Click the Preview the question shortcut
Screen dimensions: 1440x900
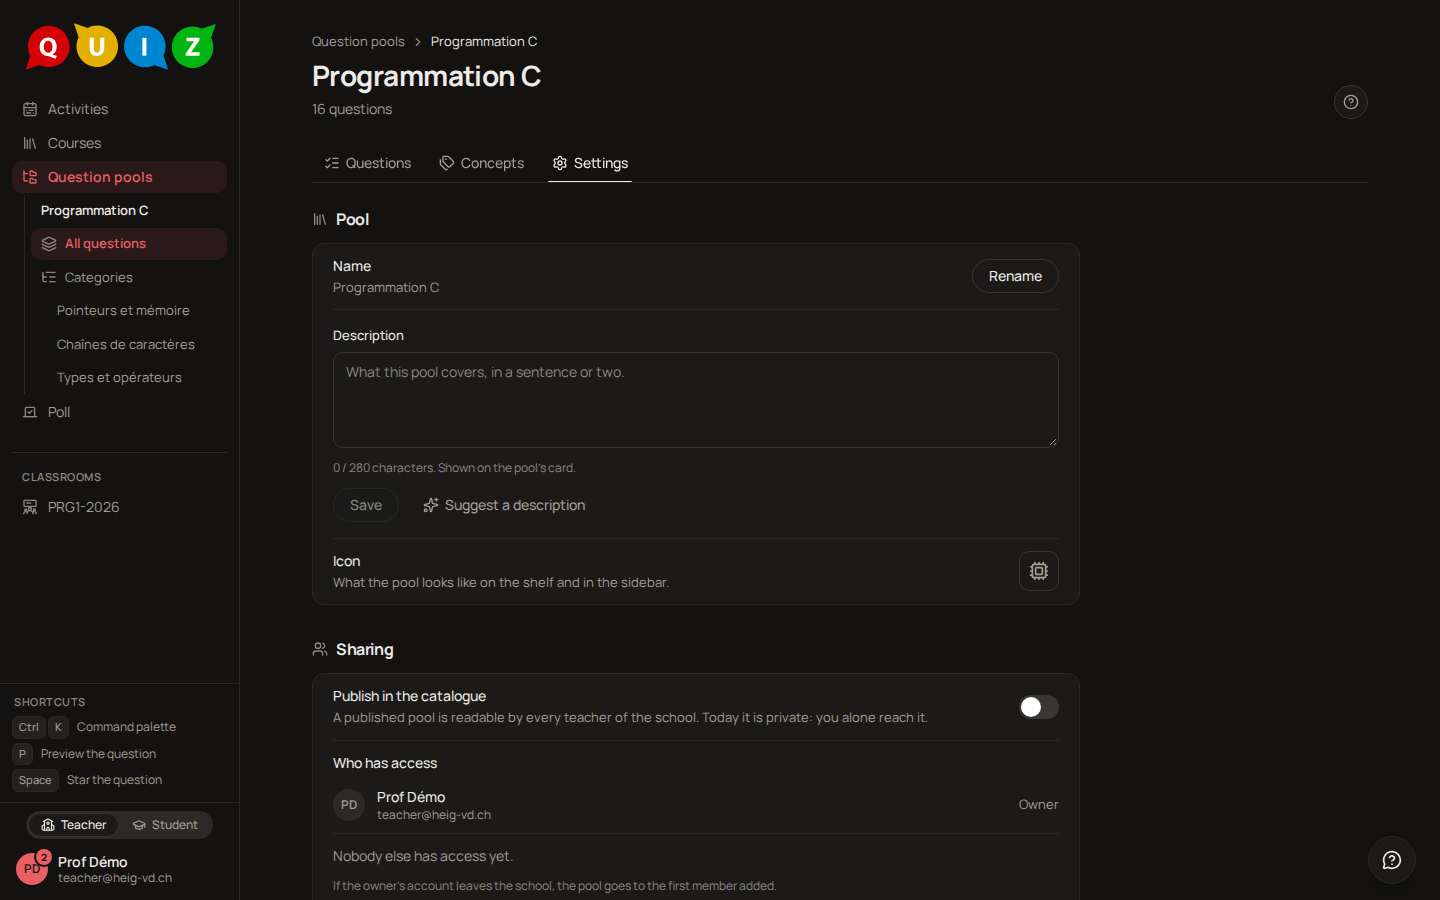pos(85,754)
